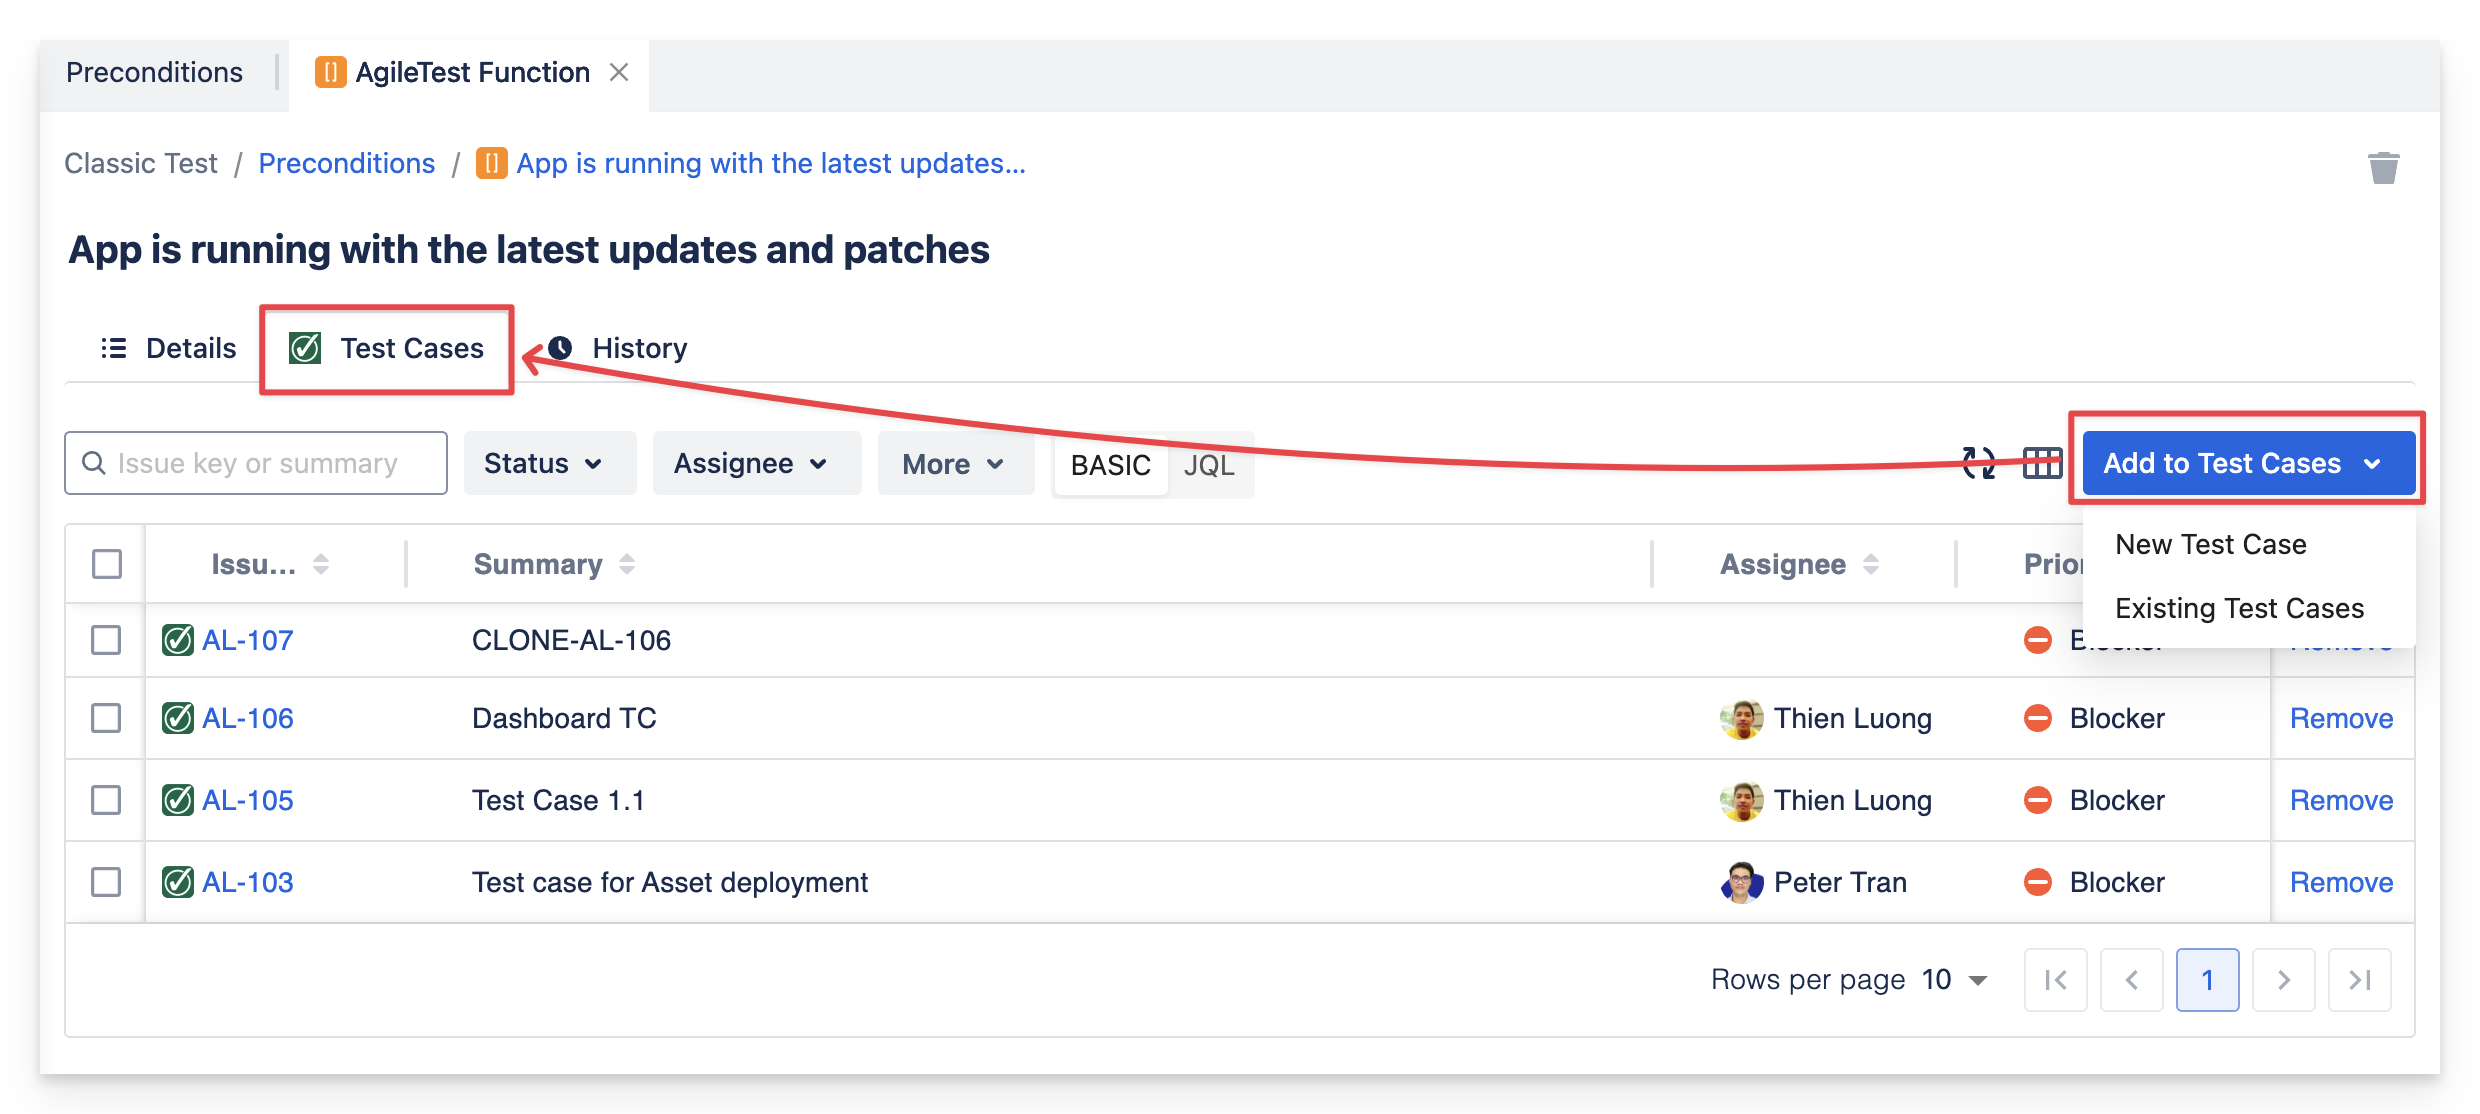Sort by the Summary column arrows

627,564
